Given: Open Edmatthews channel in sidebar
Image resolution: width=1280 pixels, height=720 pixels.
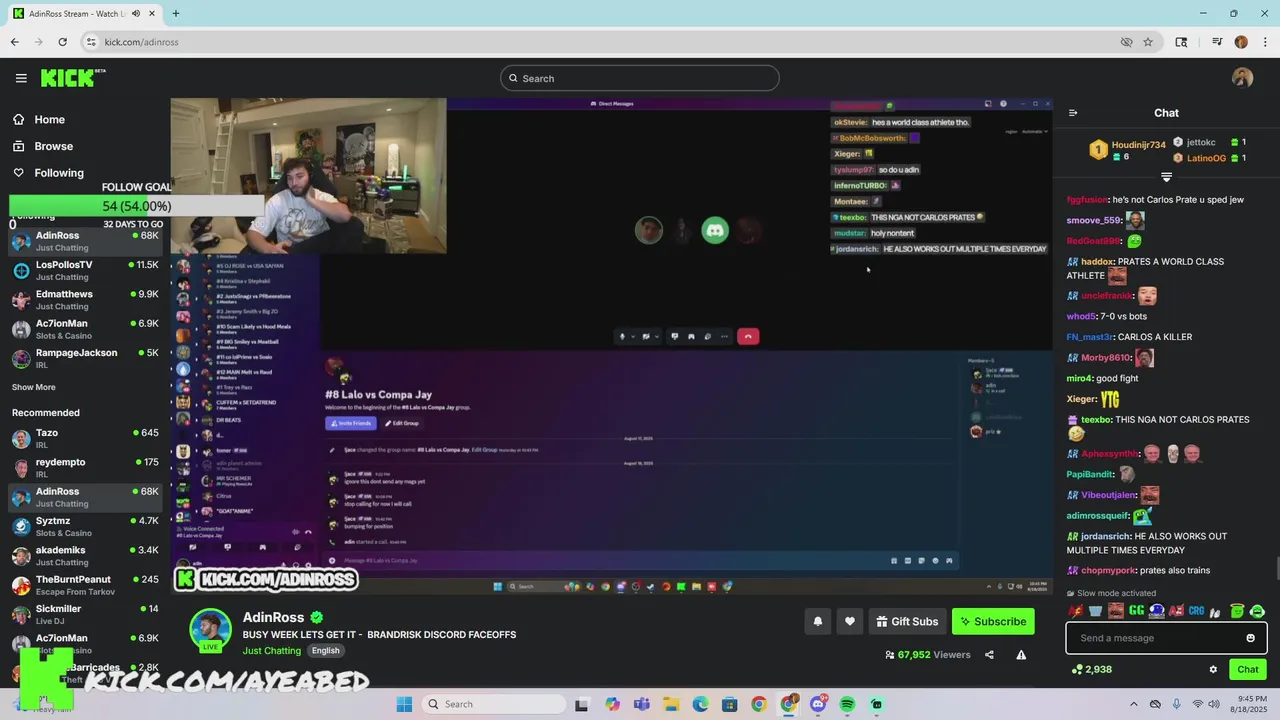Looking at the screenshot, I should point(85,300).
